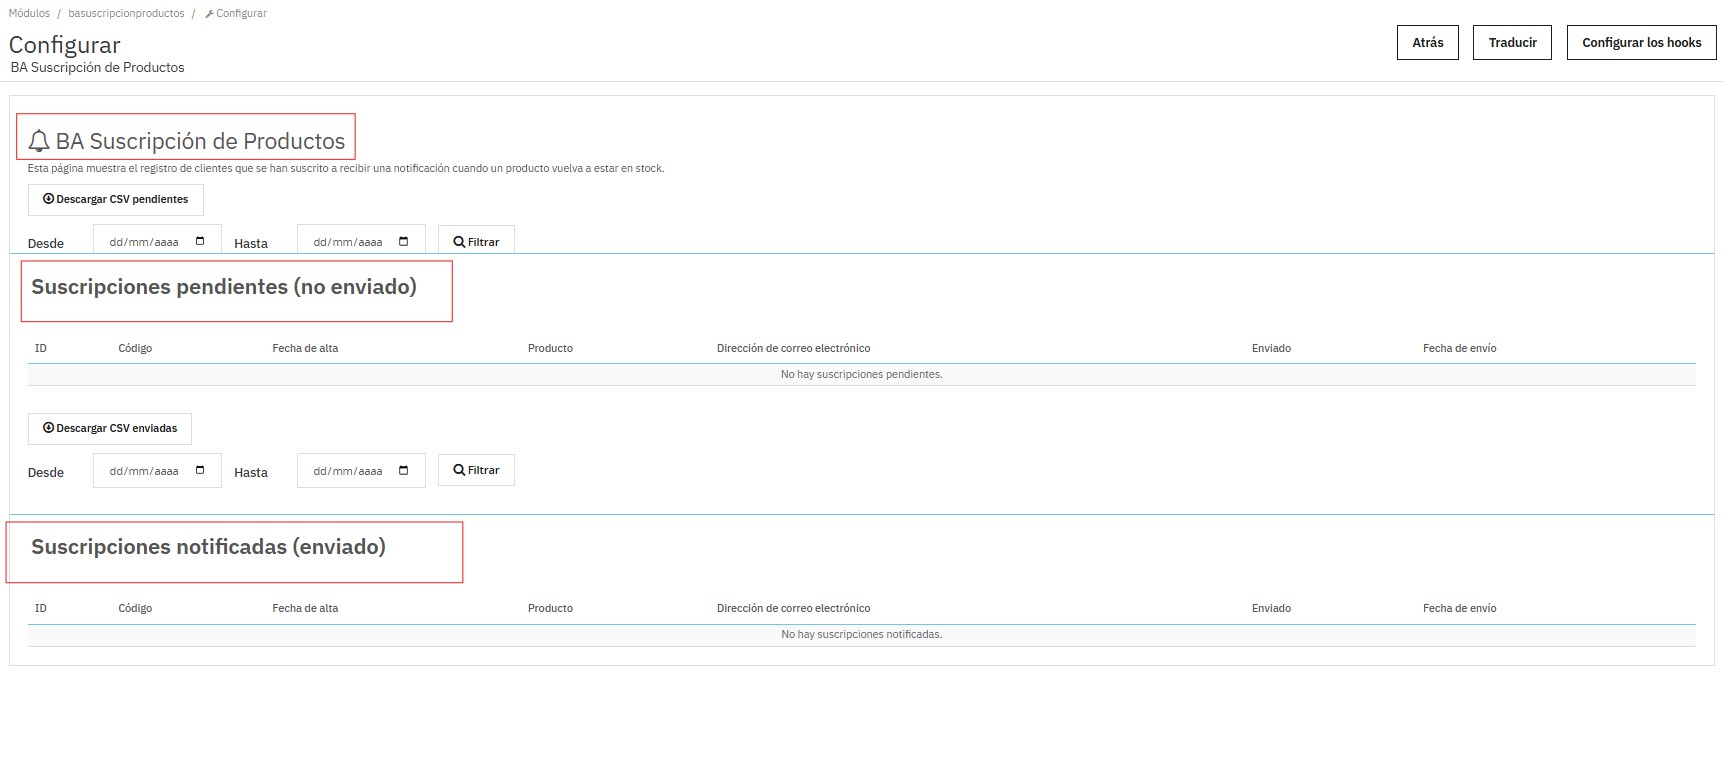Open the Traducir option
1724x782 pixels.
[x=1512, y=43]
